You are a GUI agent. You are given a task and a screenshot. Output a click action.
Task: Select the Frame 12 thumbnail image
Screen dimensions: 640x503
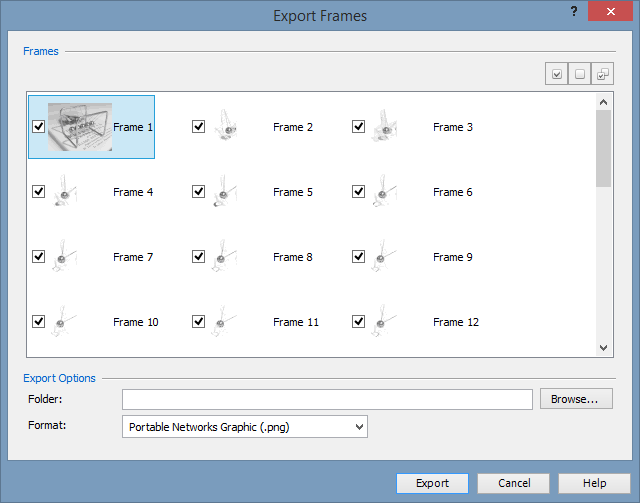tap(384, 321)
